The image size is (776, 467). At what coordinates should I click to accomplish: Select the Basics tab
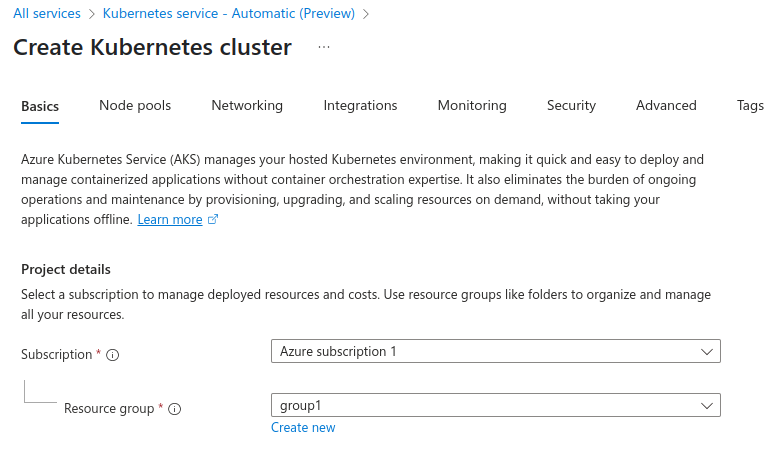(x=40, y=106)
